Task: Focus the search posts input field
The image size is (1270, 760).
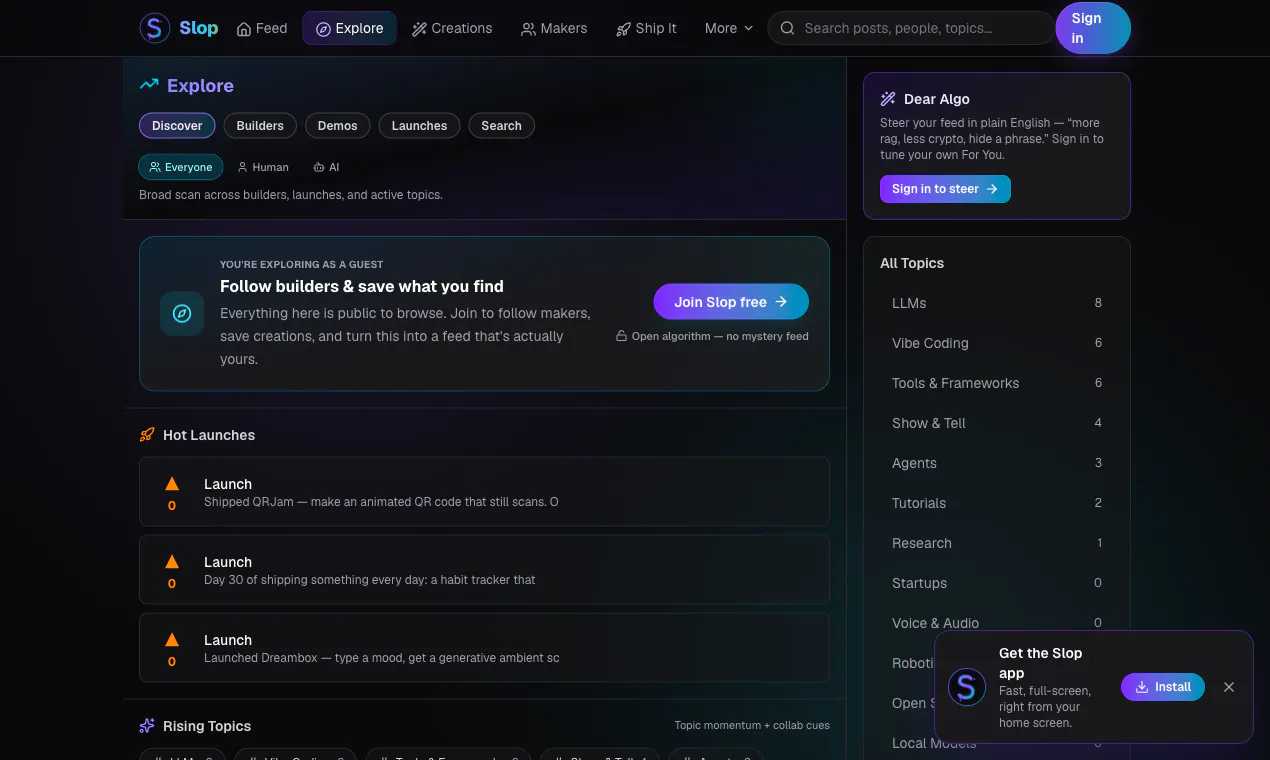Action: click(x=911, y=28)
